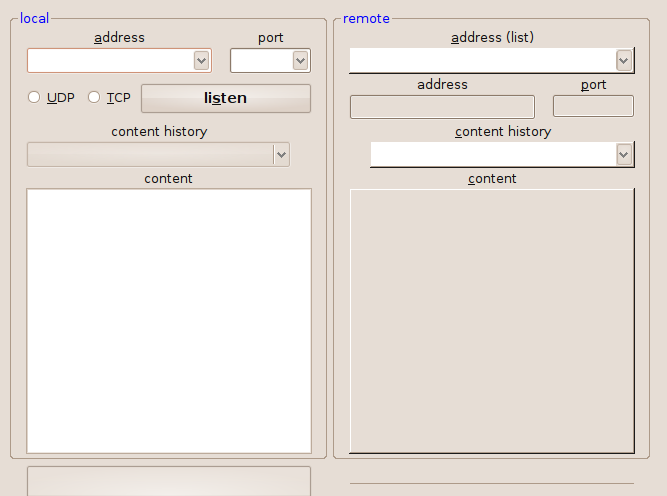This screenshot has height=496, width=667.
Task: Expand the local port dropdown arrow
Action: click(300, 61)
